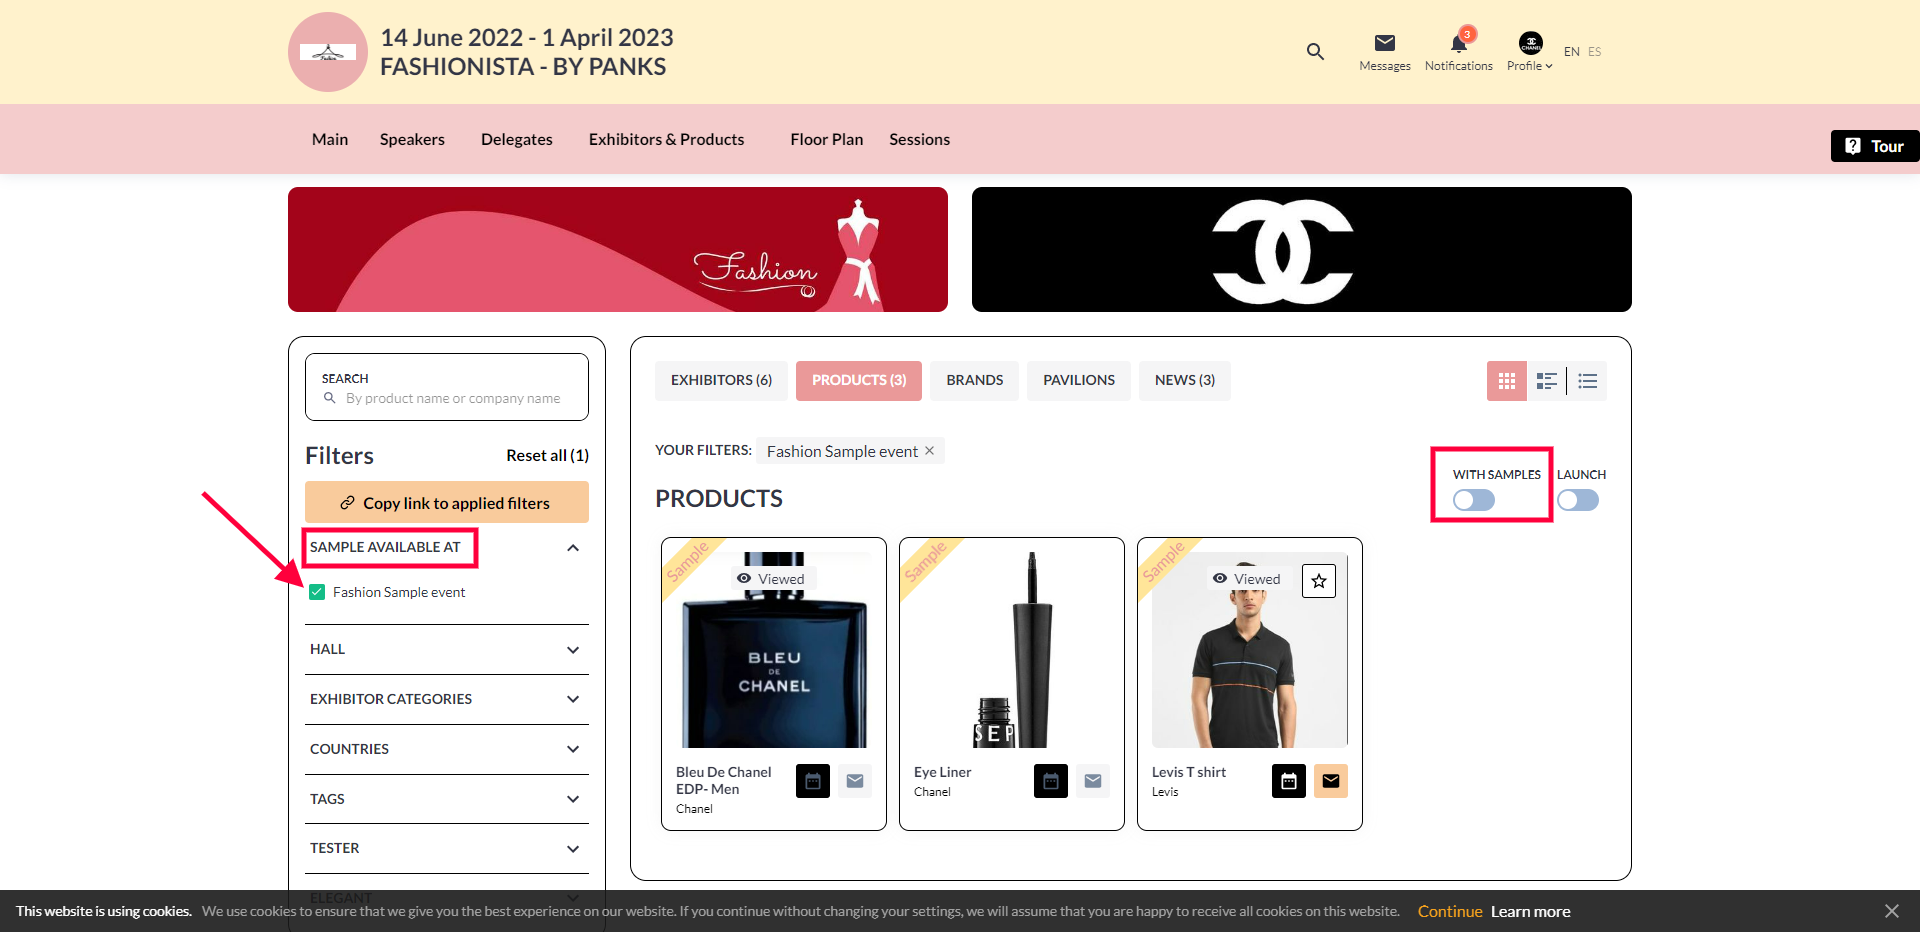
Task: Remove Fashion Sample event filter chip
Action: pyautogui.click(x=929, y=451)
